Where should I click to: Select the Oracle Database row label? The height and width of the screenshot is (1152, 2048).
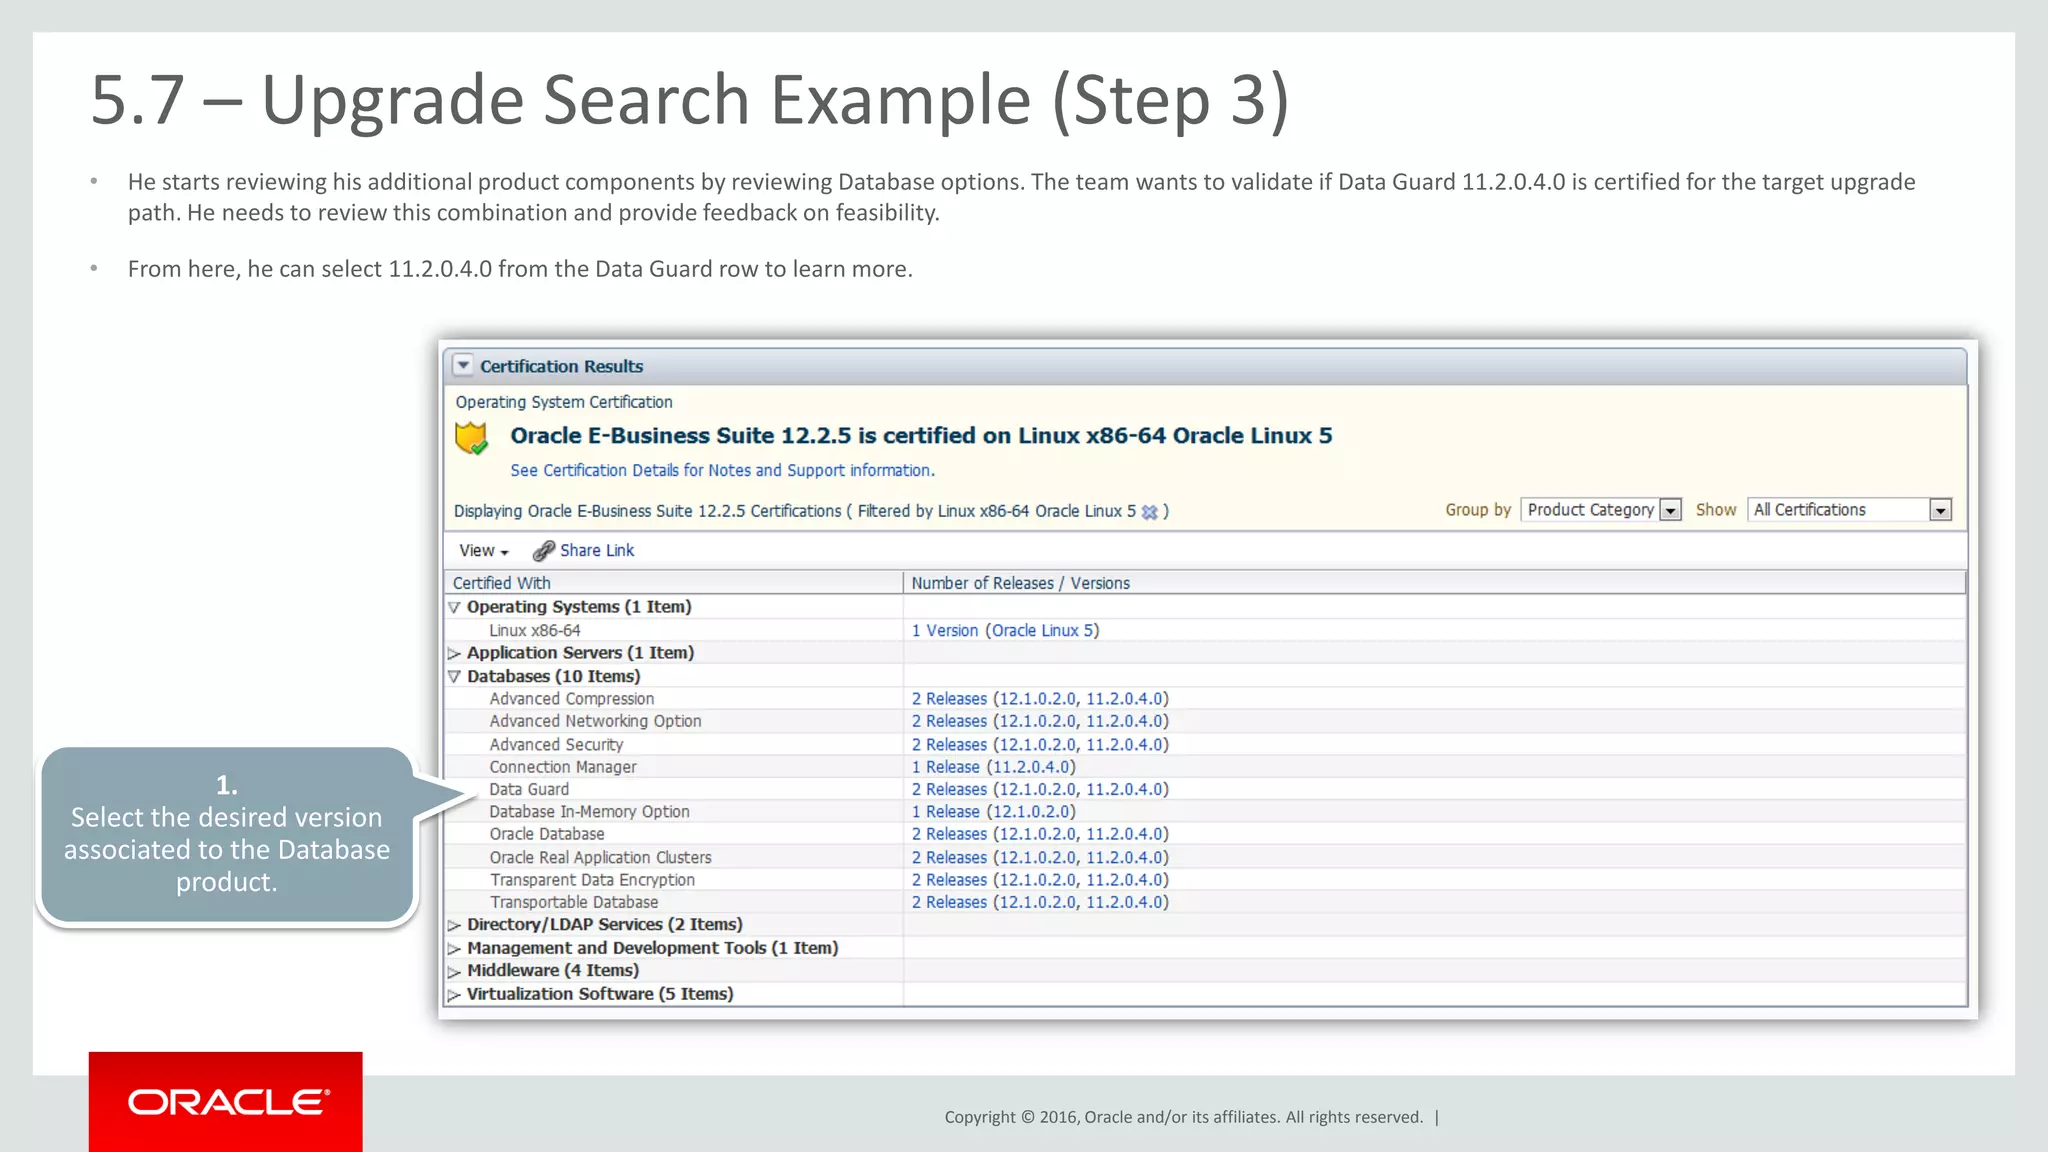click(547, 834)
